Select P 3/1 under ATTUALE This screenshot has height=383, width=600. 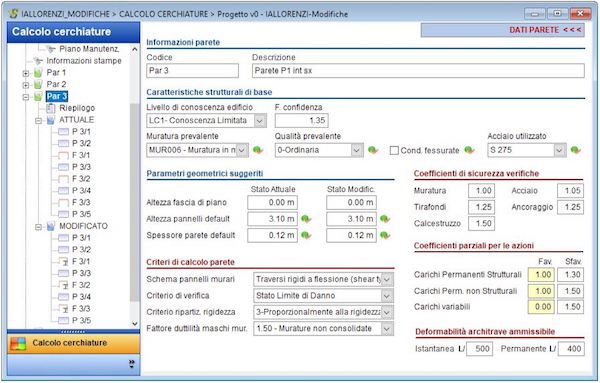[81, 132]
